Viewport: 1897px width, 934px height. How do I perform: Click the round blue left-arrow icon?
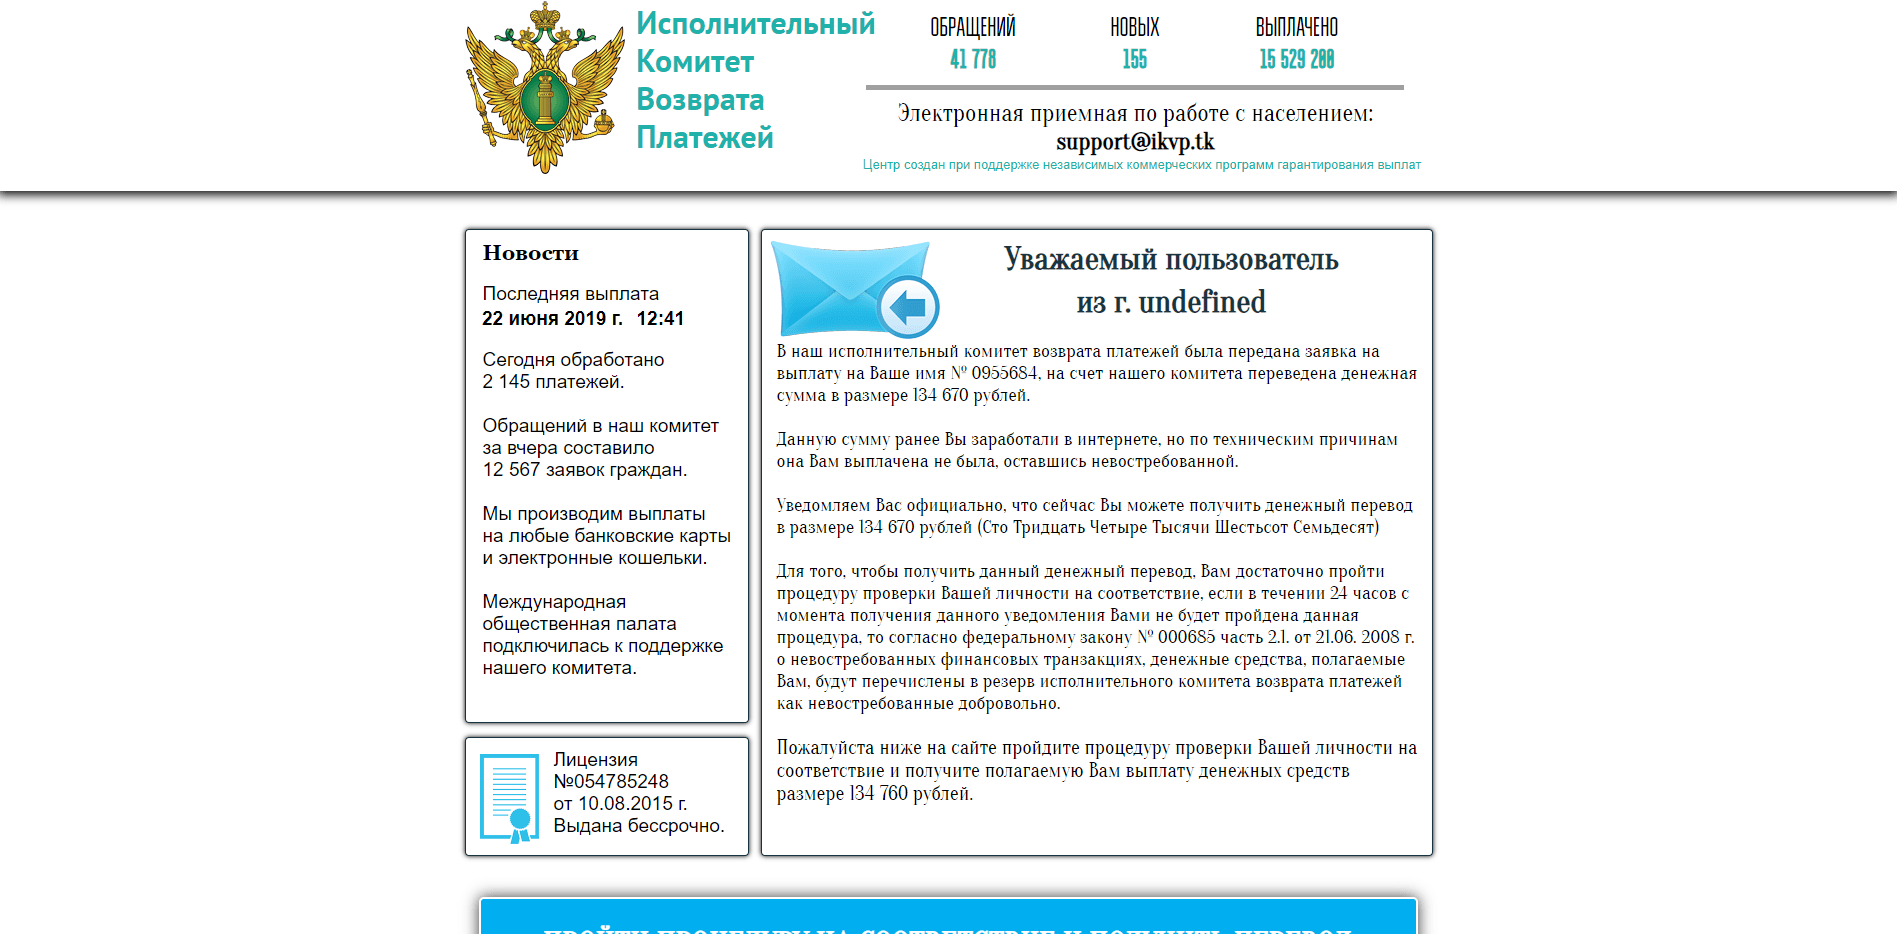(x=908, y=306)
